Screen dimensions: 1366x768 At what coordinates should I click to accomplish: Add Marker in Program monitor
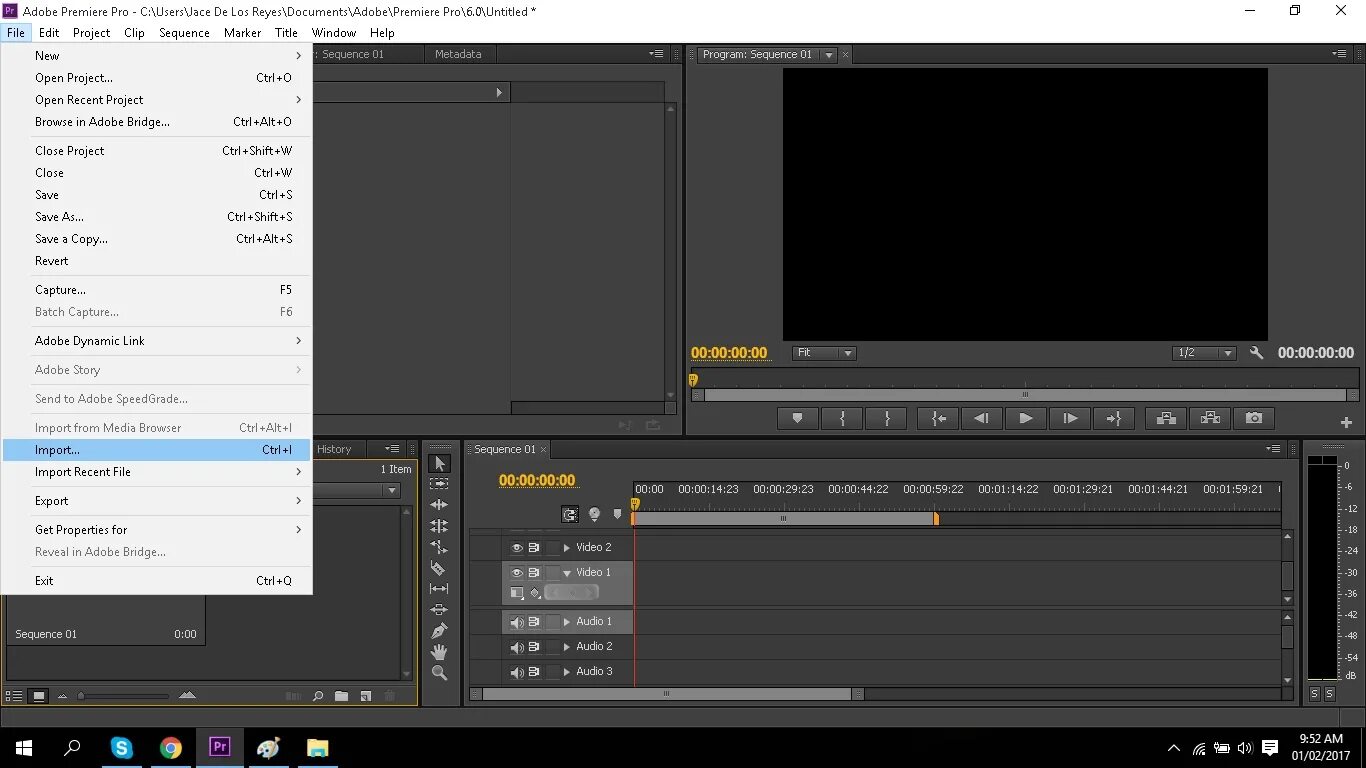797,419
